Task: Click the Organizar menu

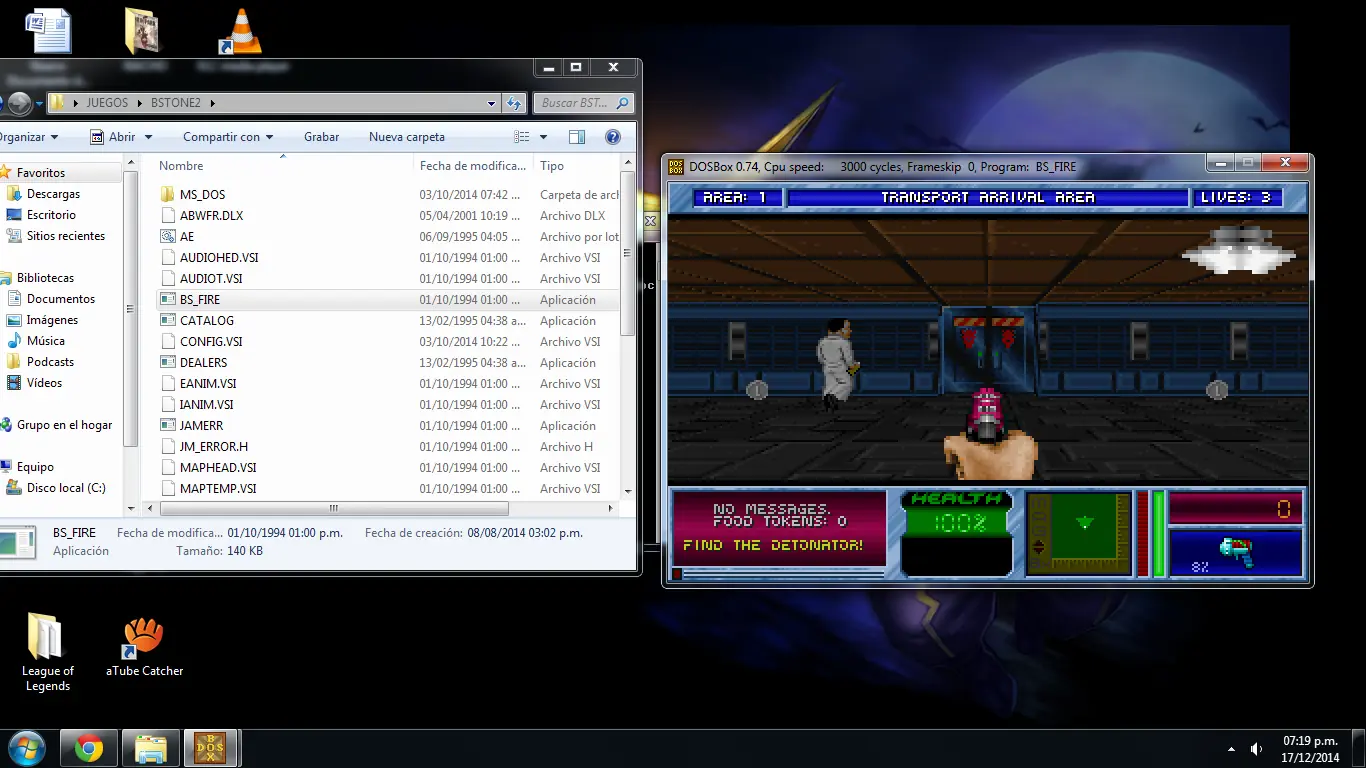Action: point(28,137)
